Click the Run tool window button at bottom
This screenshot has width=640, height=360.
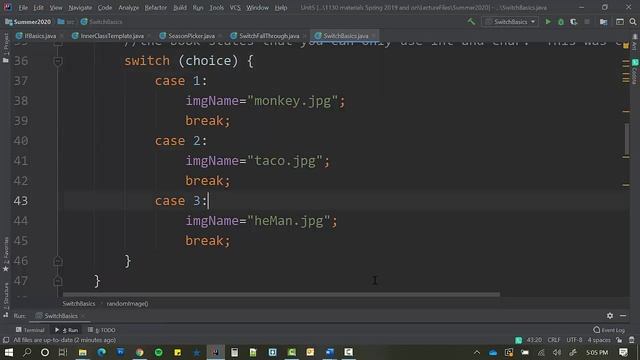(x=67, y=330)
